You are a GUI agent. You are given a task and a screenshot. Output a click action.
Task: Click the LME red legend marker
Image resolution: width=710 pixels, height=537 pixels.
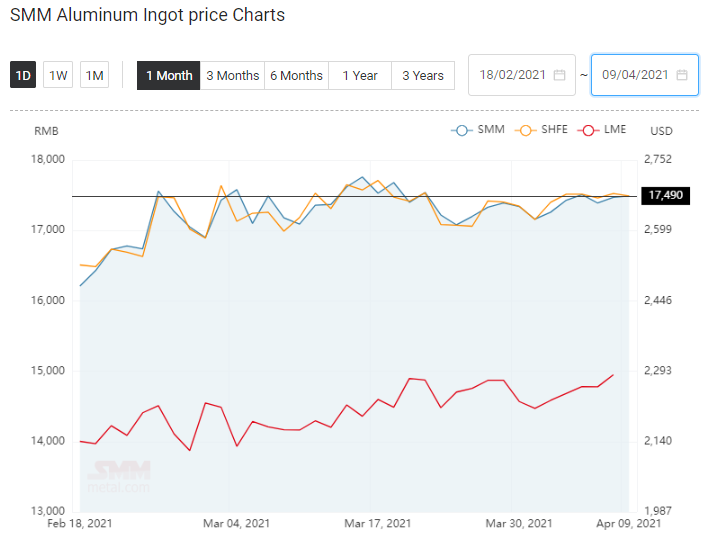pyautogui.click(x=588, y=131)
